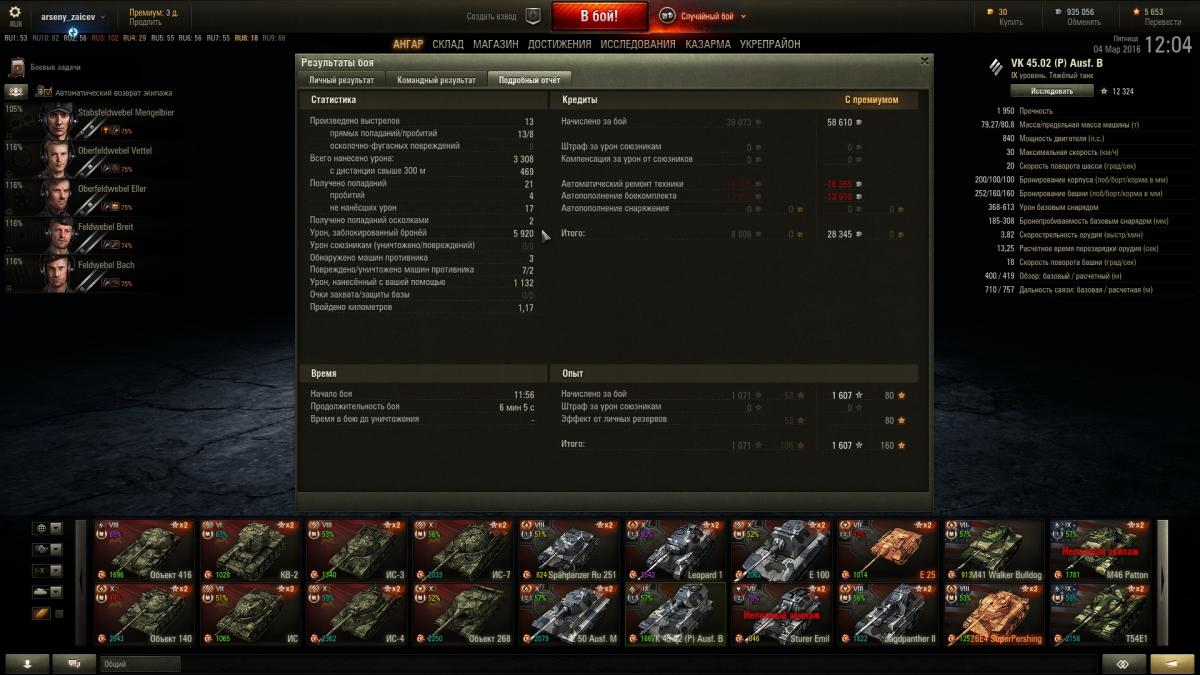This screenshot has height=675, width=1200.
Task: Click the free experience star icon
Action: click(x=1135, y=12)
